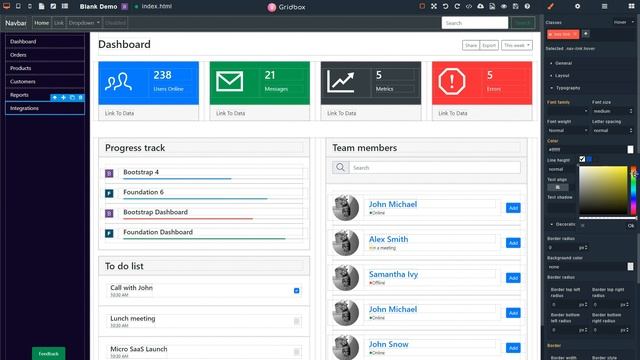Click the Foundation 6 project icon
The width and height of the screenshot is (640, 360).
tap(109, 193)
